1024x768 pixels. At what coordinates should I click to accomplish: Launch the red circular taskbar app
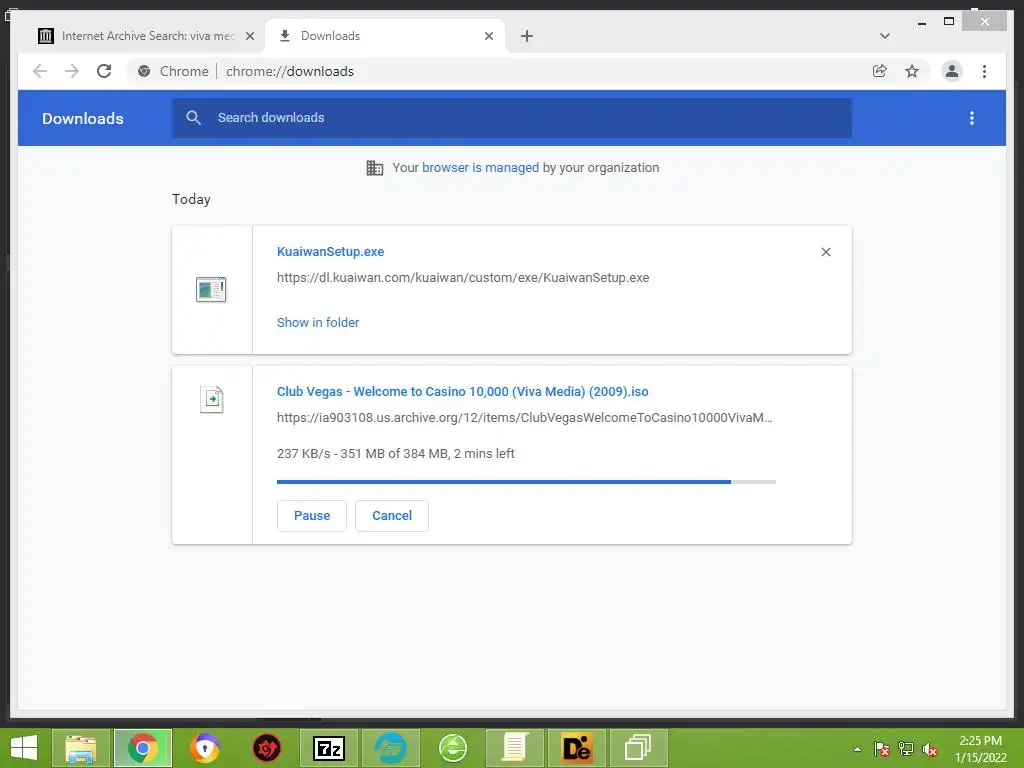point(266,748)
